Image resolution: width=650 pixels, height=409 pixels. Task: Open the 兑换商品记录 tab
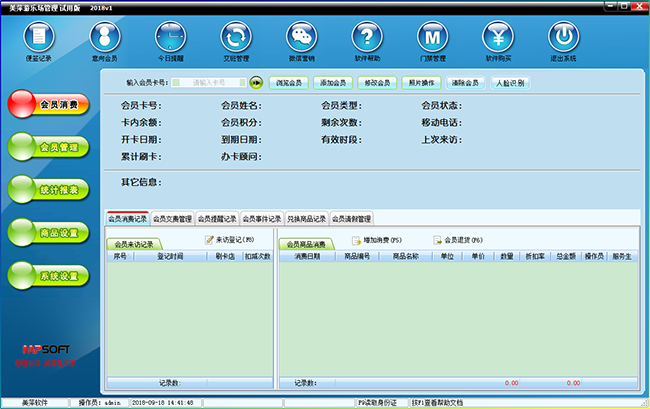pyautogui.click(x=306, y=218)
